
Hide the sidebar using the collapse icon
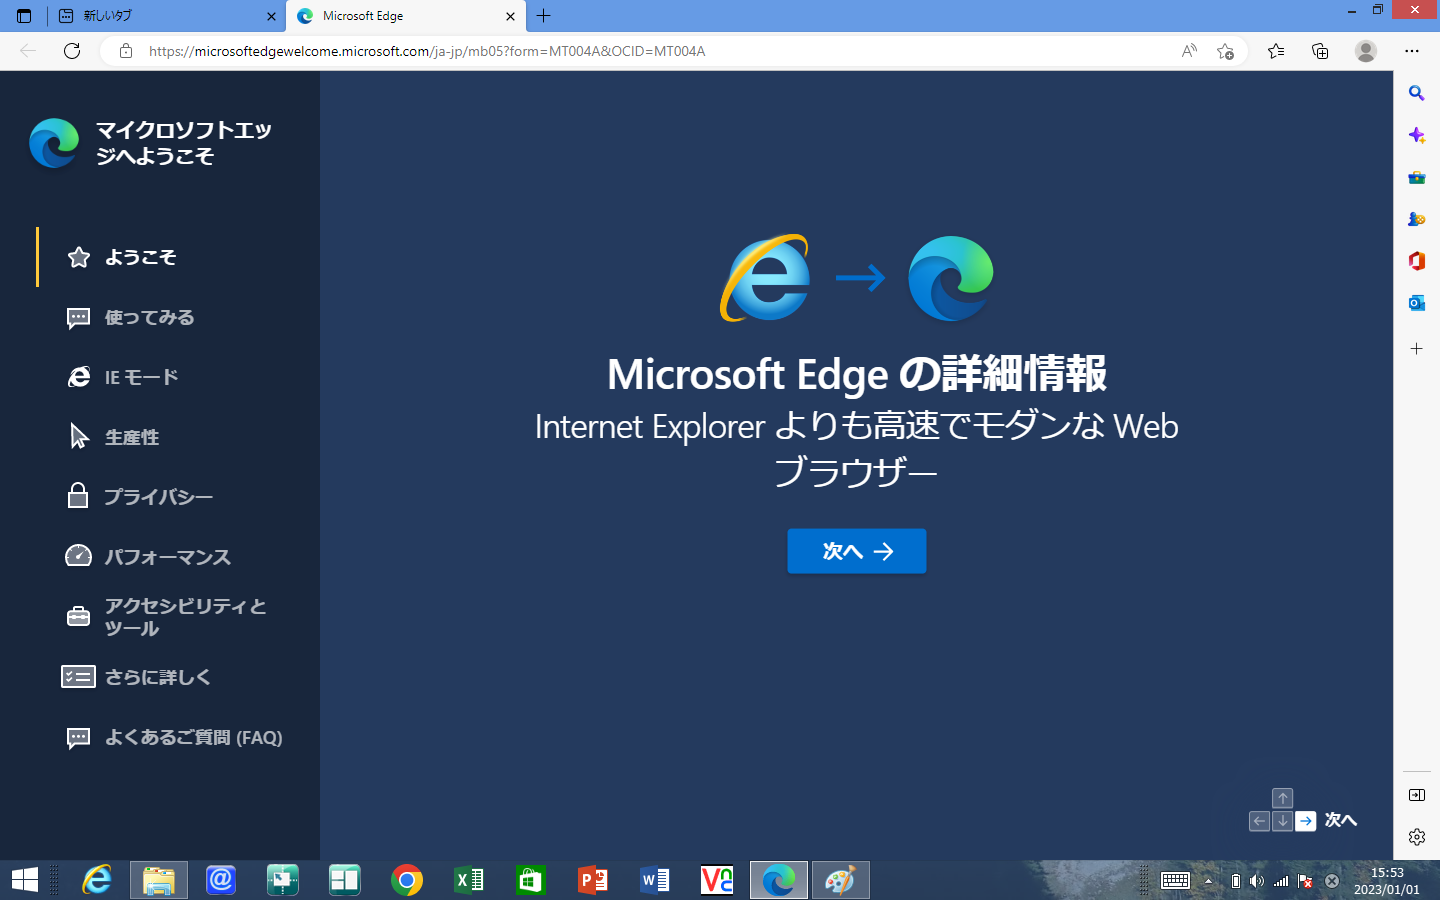(x=1416, y=795)
